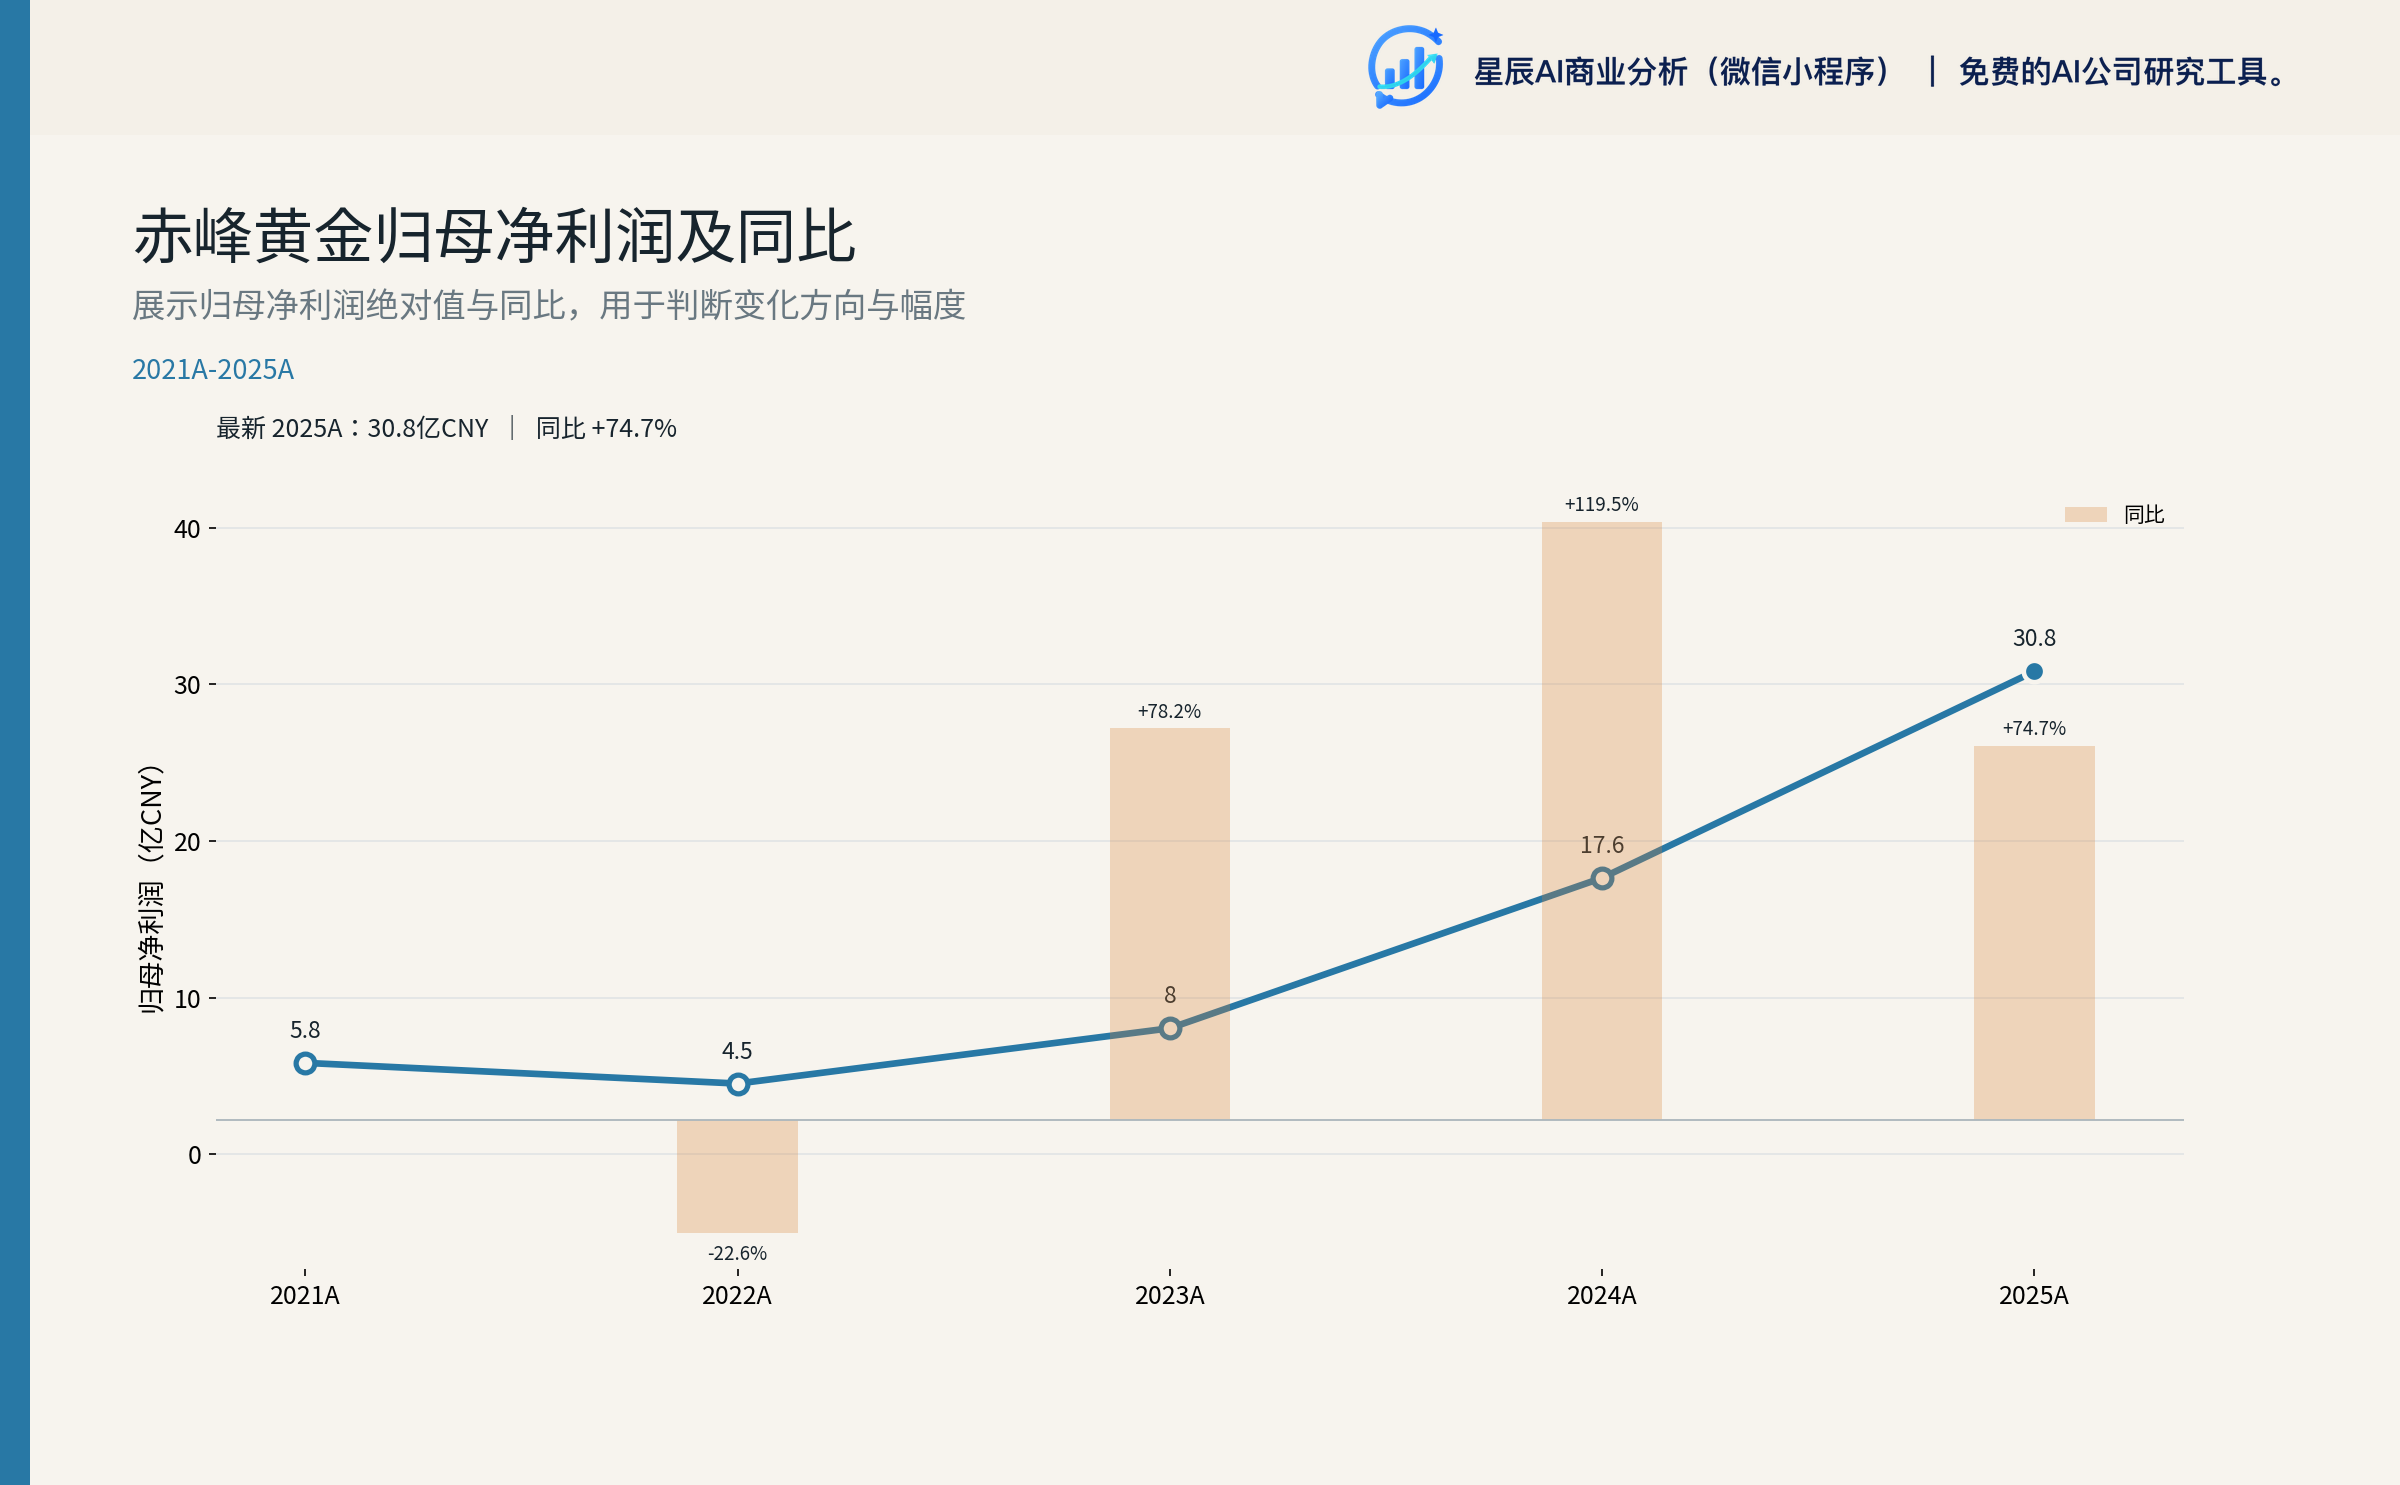This screenshot has width=2400, height=1485.
Task: Select the 2022A data point marker
Action: [737, 1084]
